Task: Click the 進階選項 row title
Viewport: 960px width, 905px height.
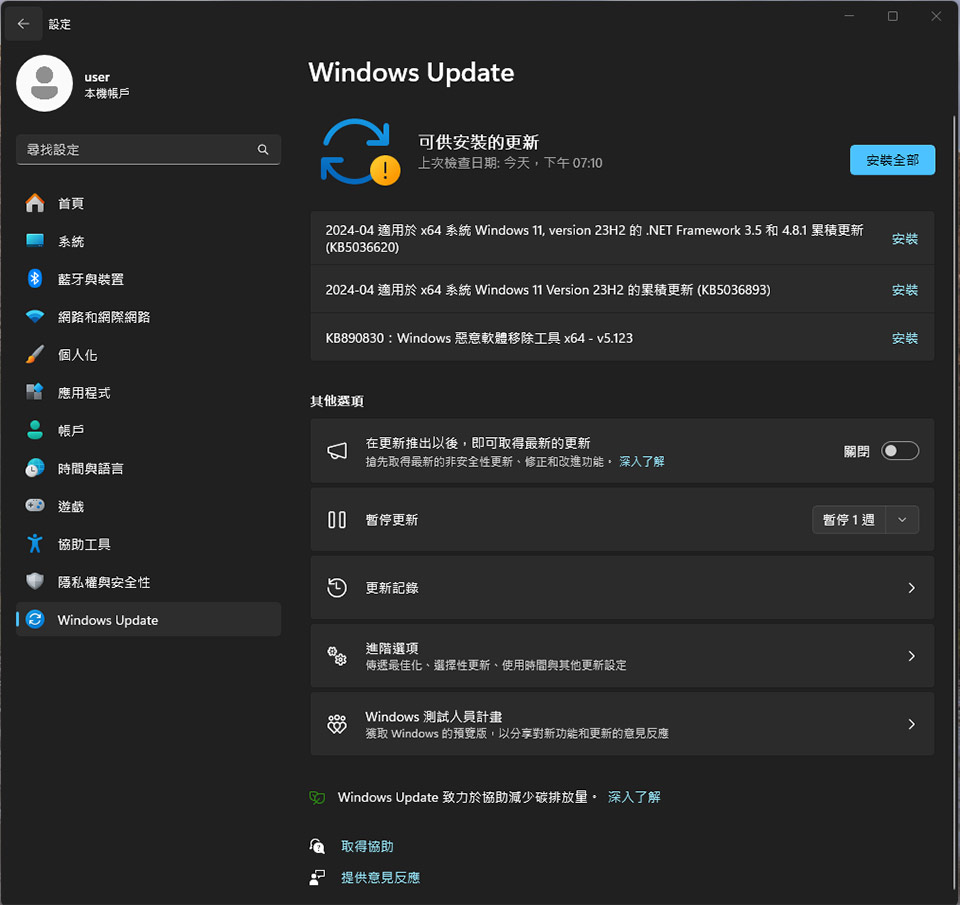Action: click(392, 648)
